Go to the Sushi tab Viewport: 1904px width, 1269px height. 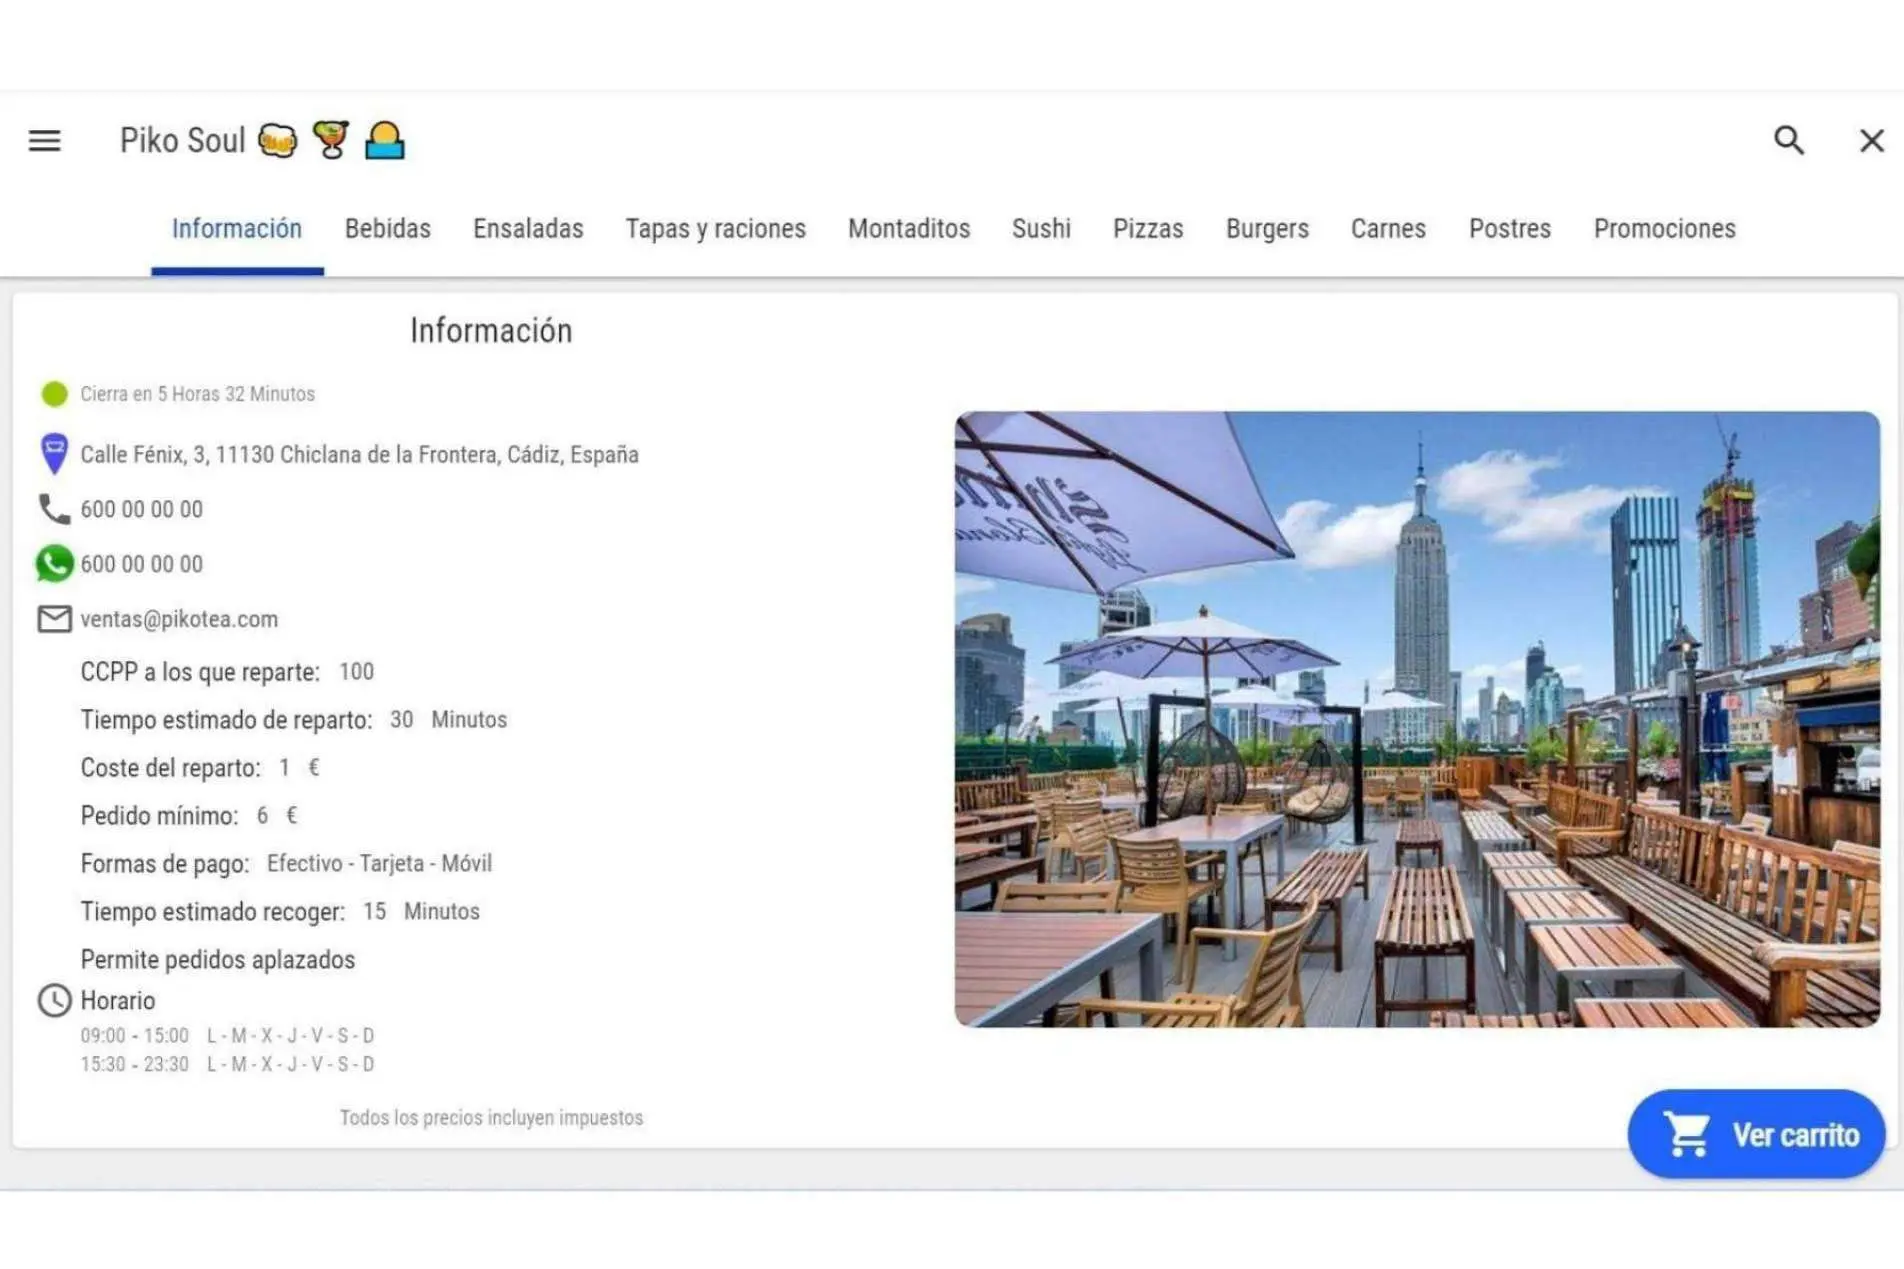tap(1041, 229)
